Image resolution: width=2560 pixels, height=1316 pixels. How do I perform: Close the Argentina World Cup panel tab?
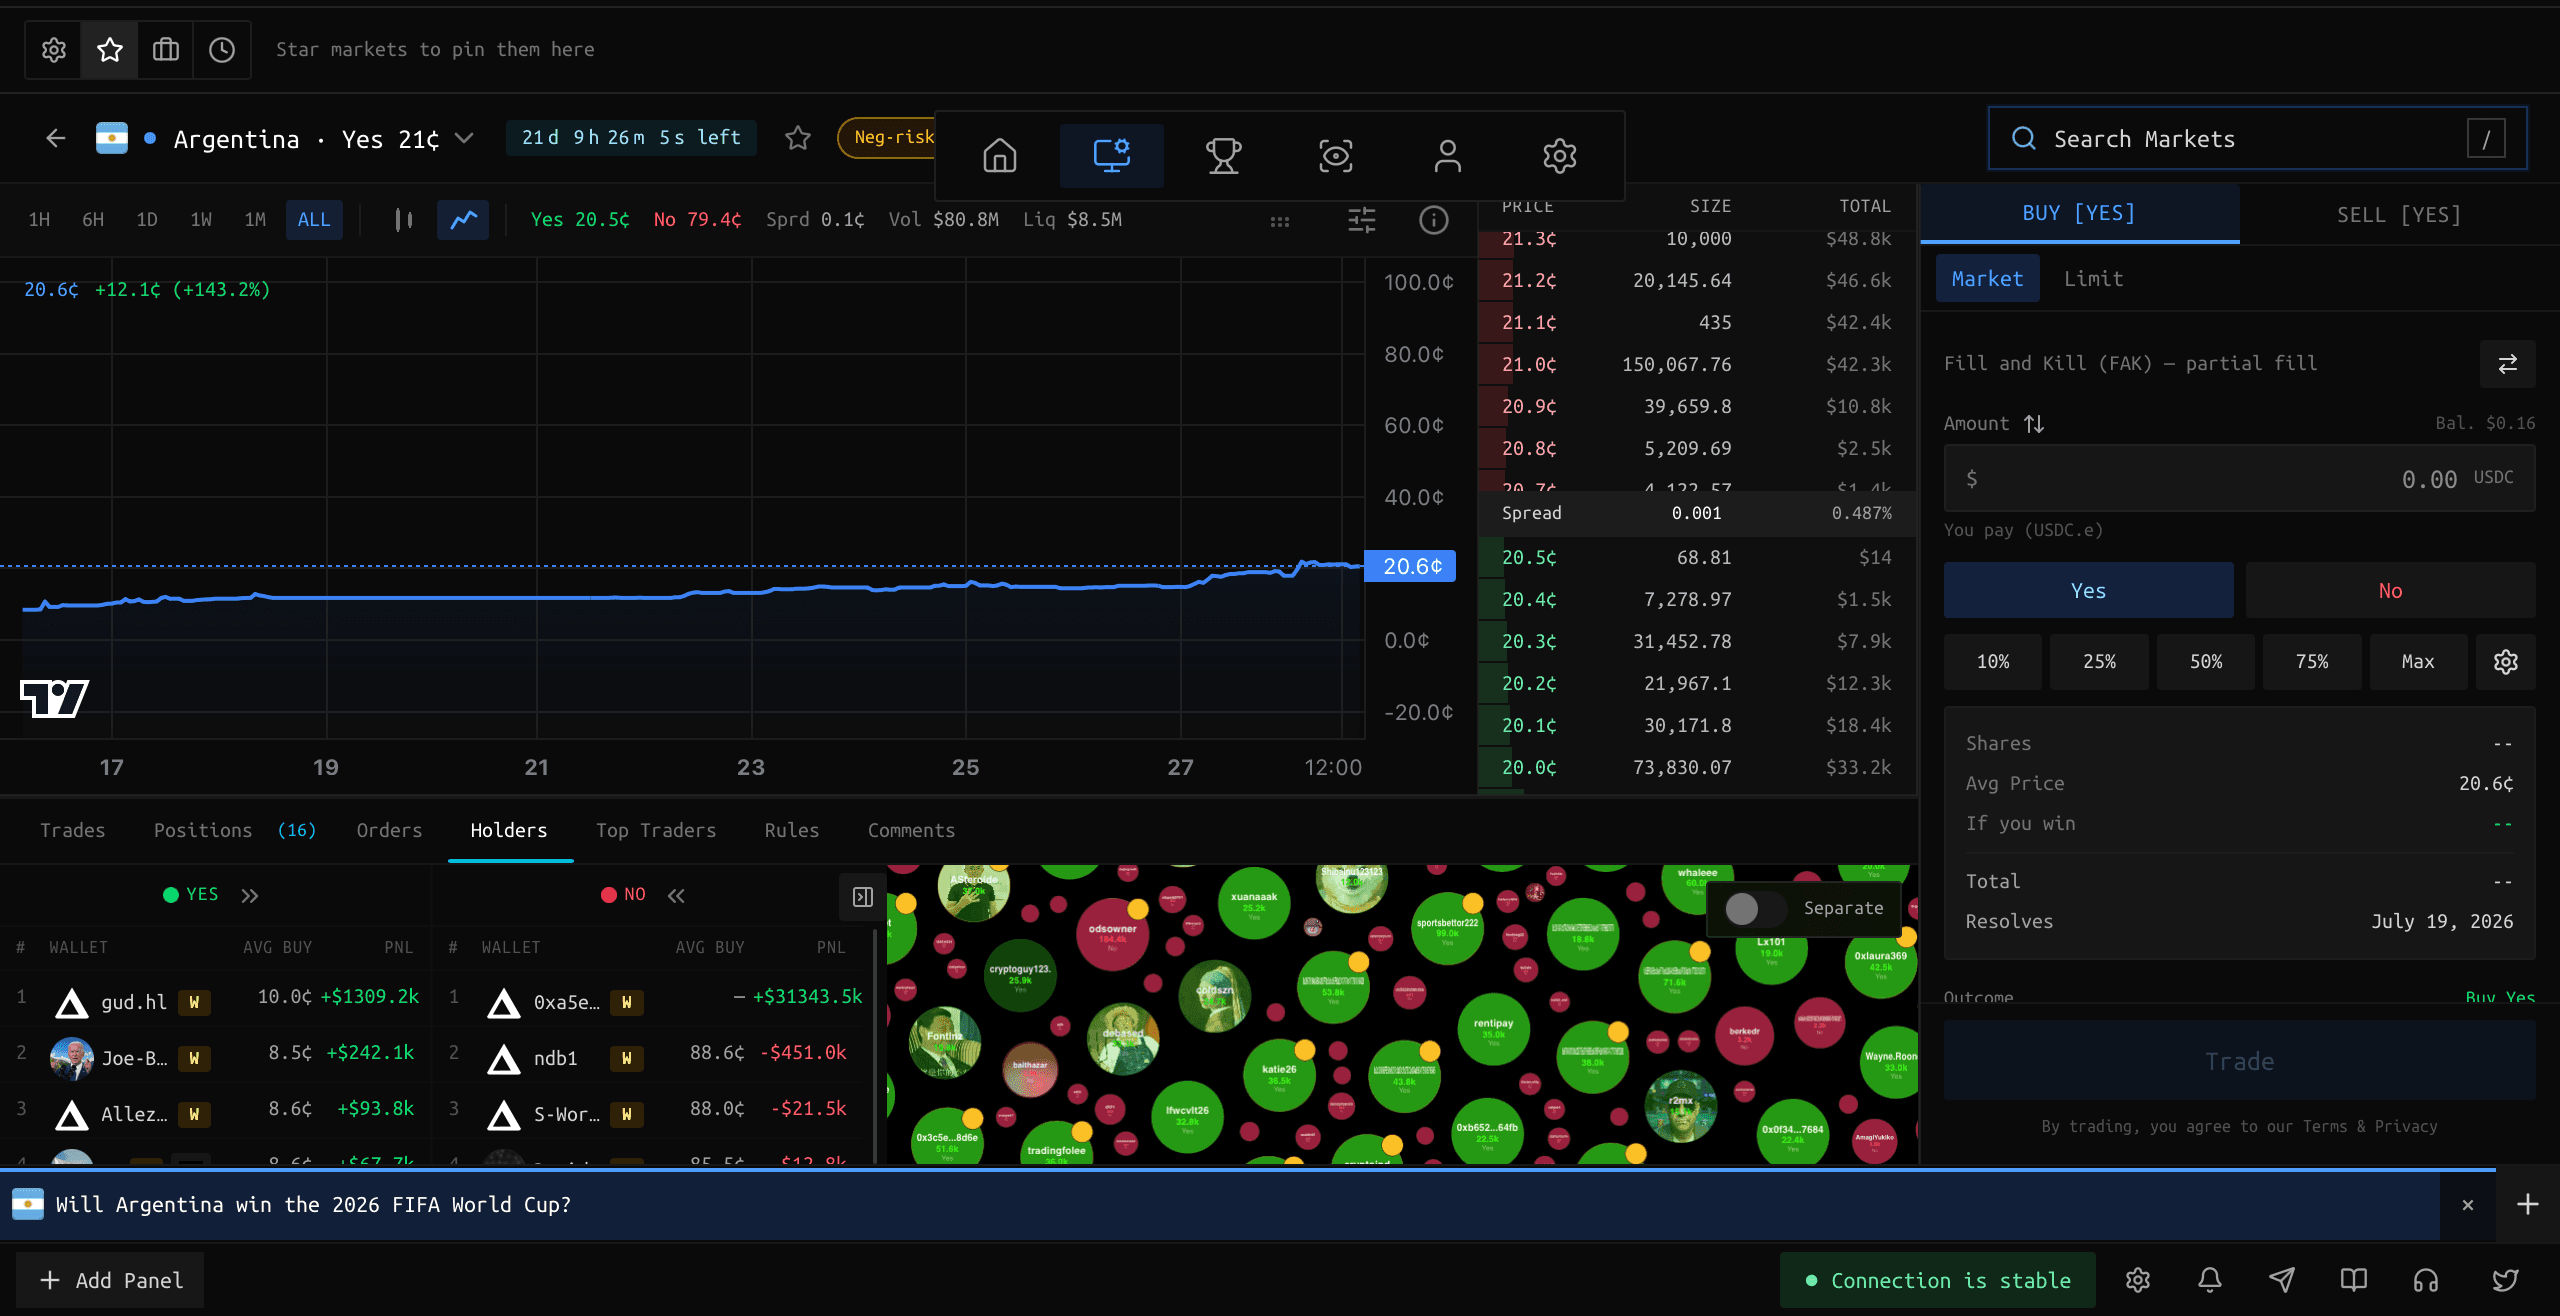click(2468, 1204)
